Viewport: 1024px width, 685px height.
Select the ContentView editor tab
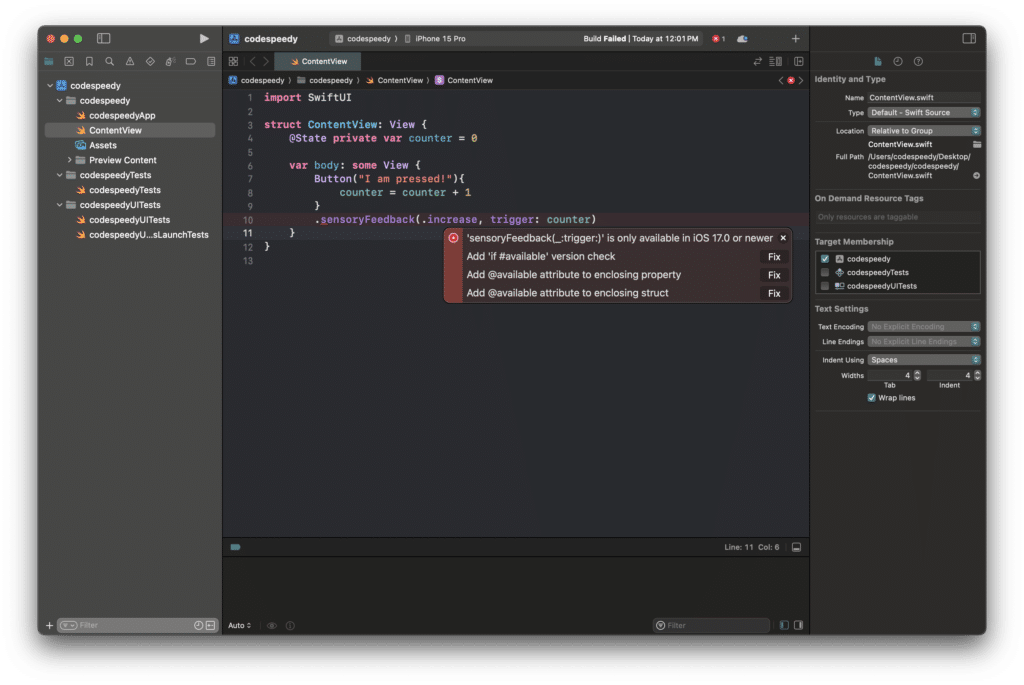point(318,61)
